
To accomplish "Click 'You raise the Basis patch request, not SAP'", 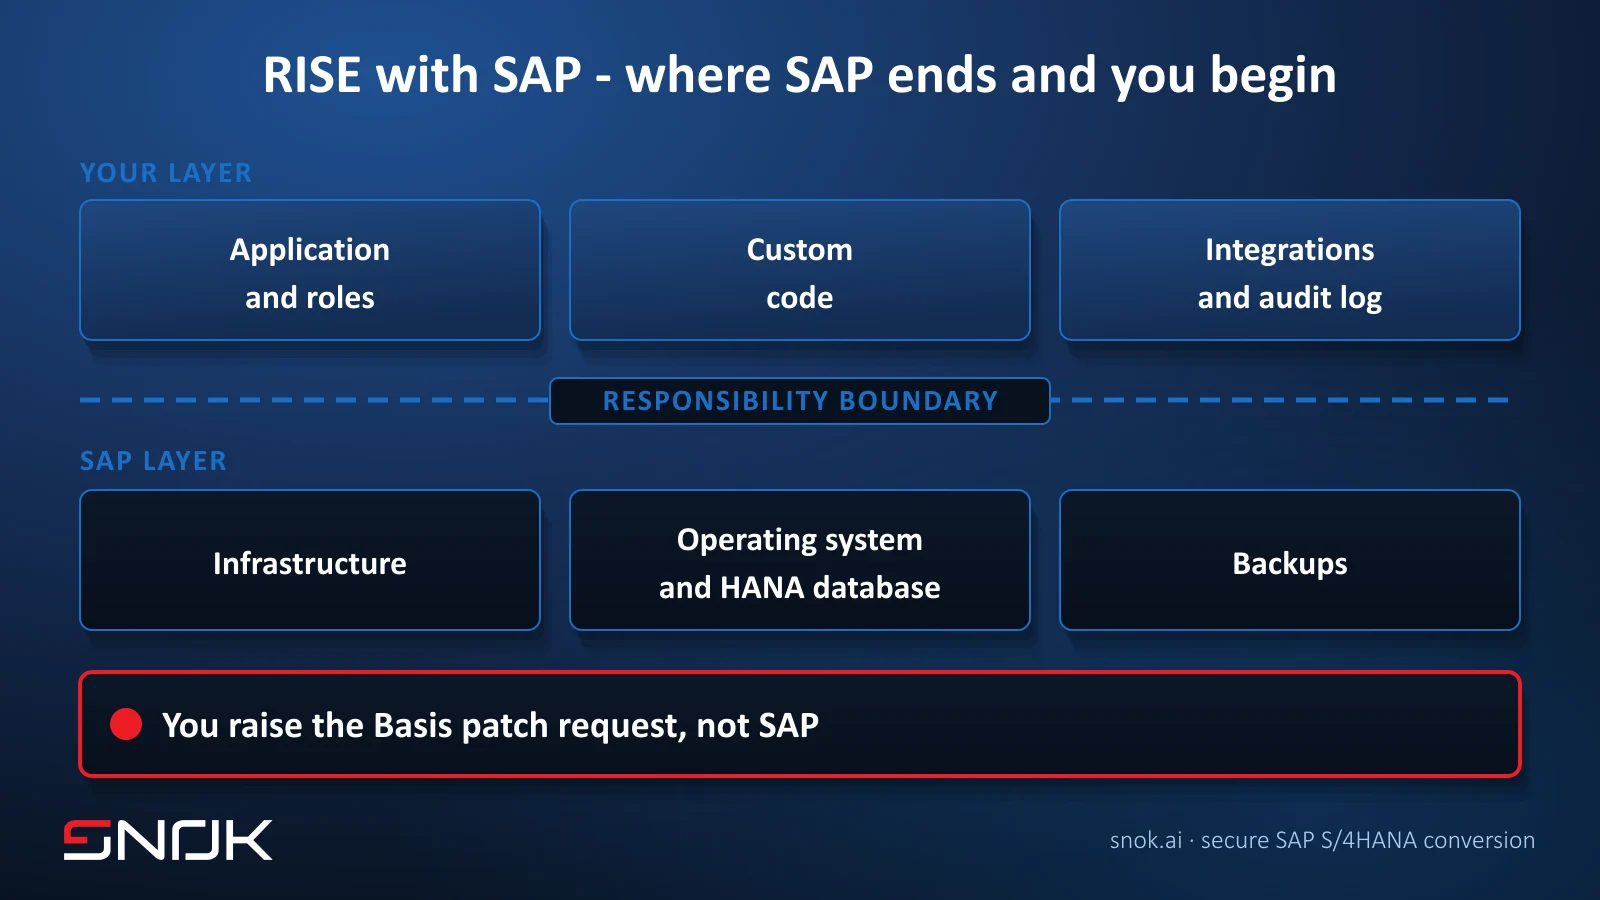I will pyautogui.click(x=490, y=725).
